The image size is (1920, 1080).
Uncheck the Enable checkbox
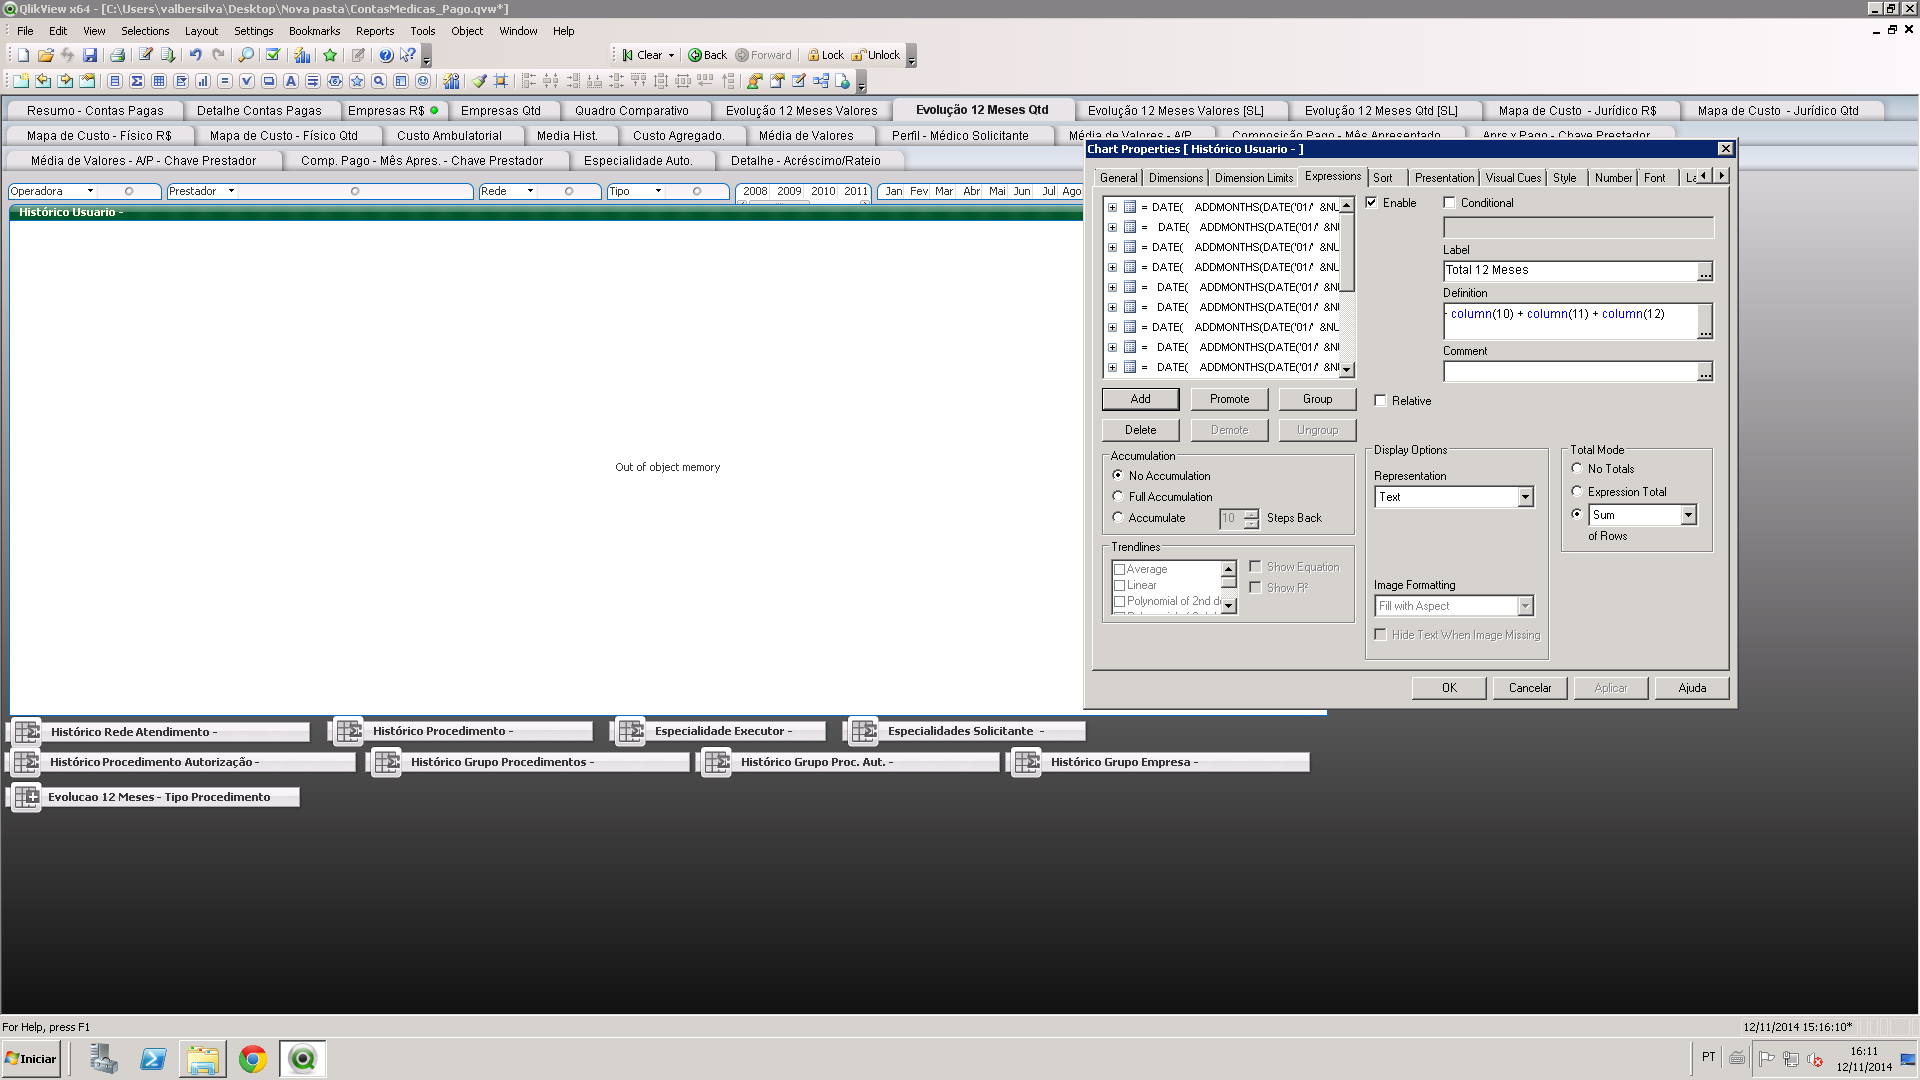tap(1372, 203)
